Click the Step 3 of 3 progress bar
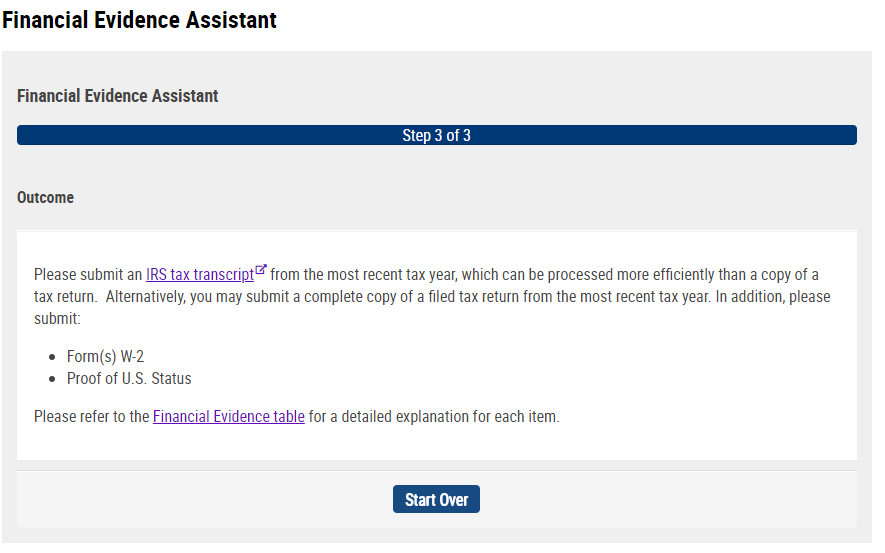 click(x=436, y=135)
